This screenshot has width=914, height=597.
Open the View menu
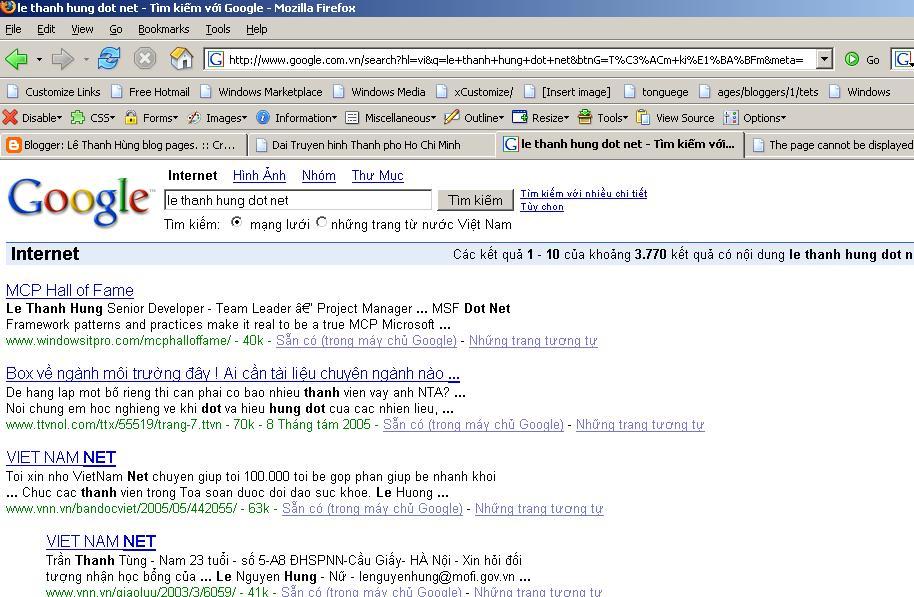point(82,29)
